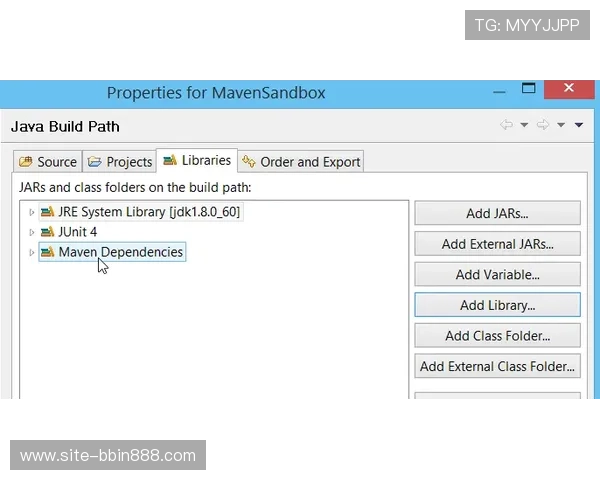Click the Source tab folder icon
The image size is (600, 480).
click(25, 162)
